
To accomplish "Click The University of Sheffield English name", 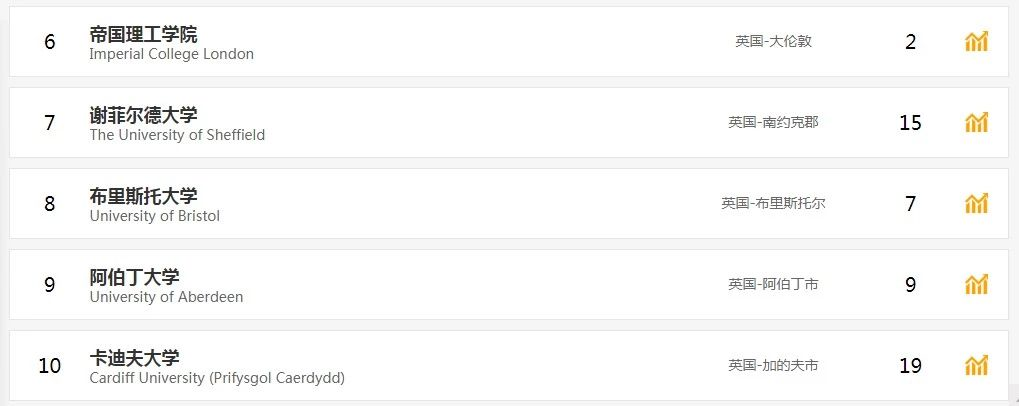I will (177, 135).
